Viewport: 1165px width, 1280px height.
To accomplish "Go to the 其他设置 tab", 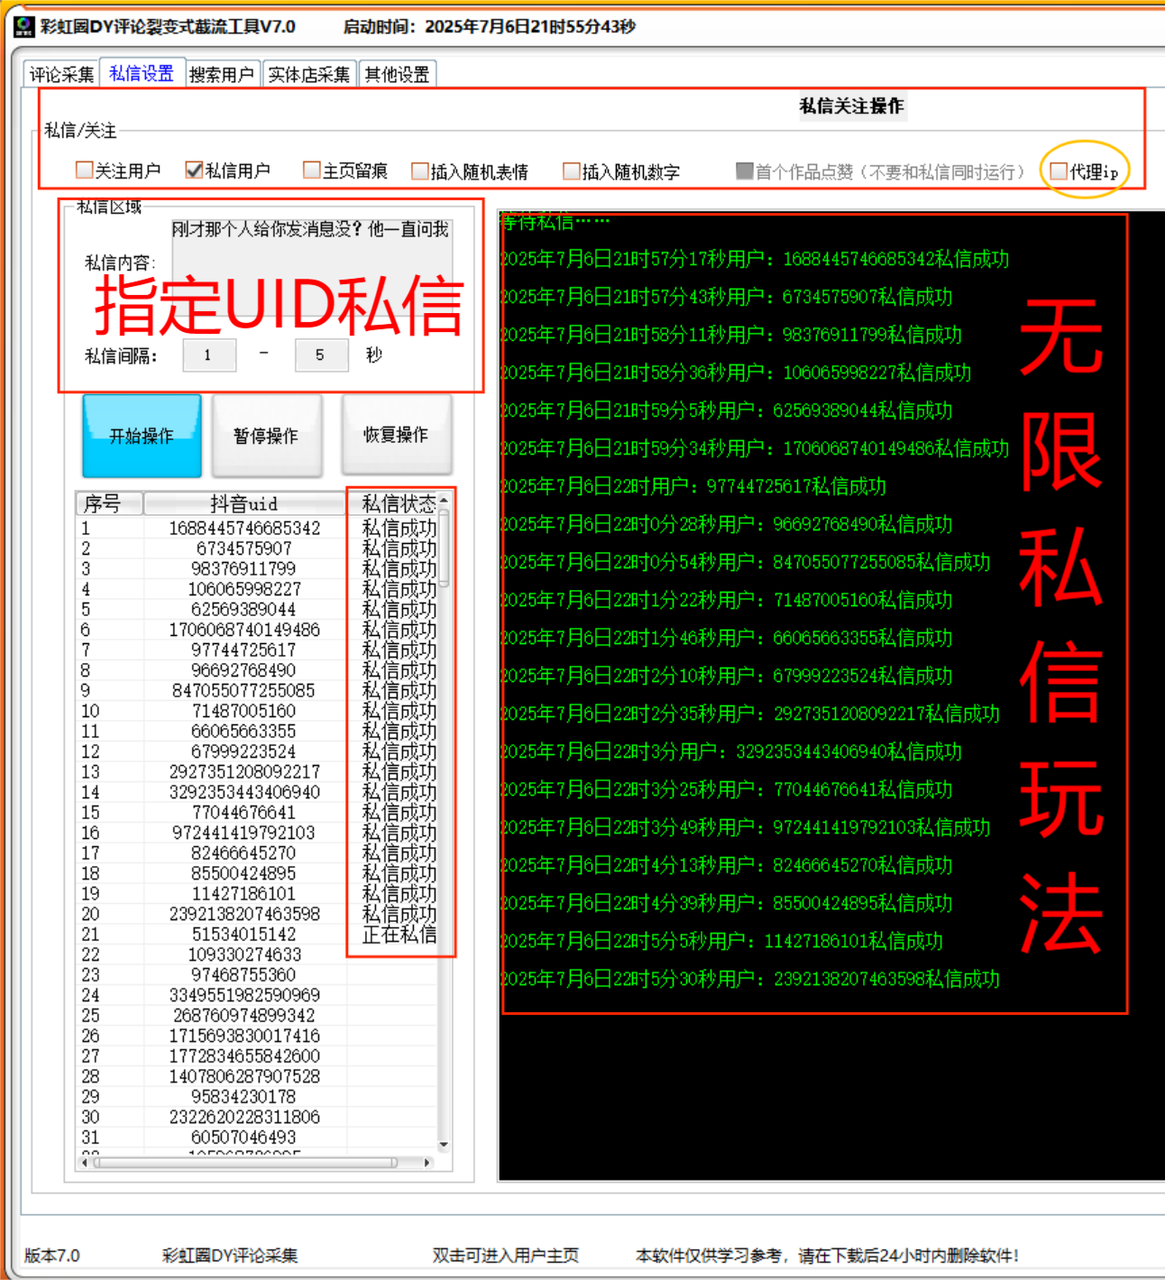I will pos(397,75).
